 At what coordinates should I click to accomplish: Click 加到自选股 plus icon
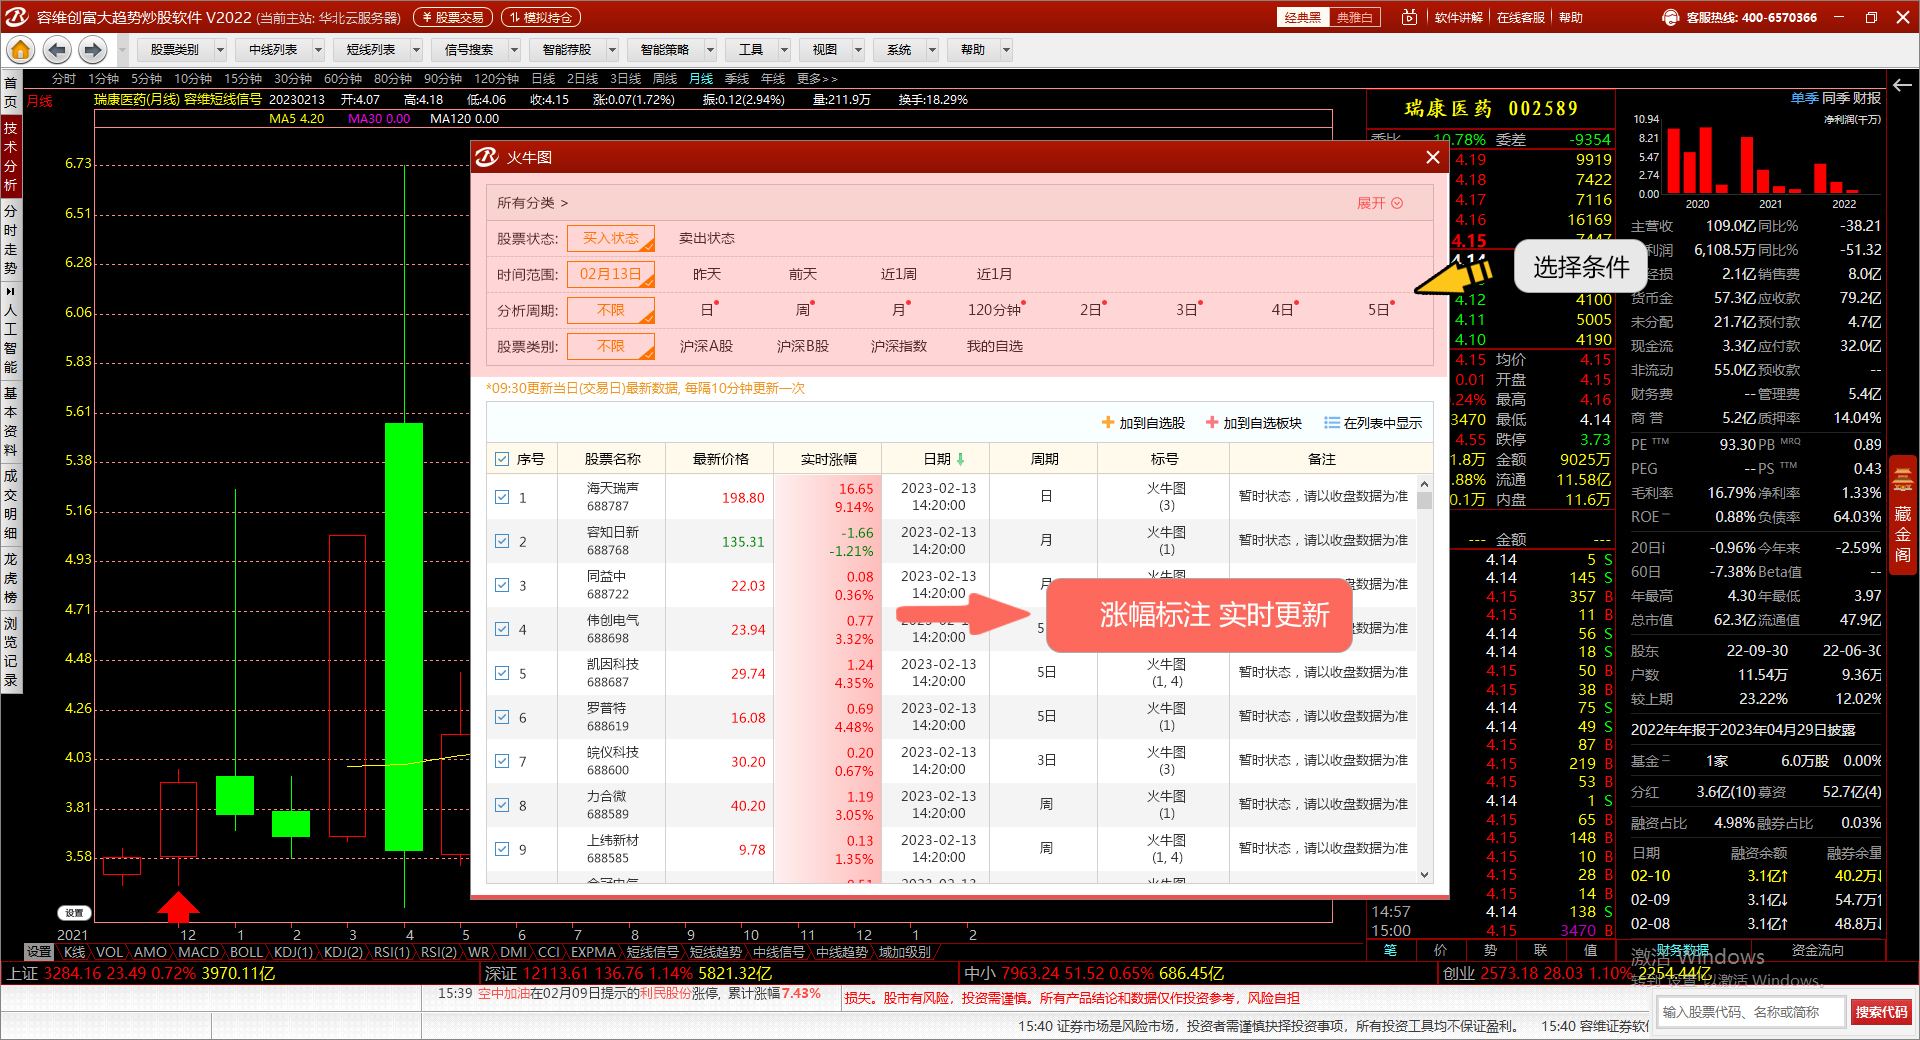point(1108,423)
